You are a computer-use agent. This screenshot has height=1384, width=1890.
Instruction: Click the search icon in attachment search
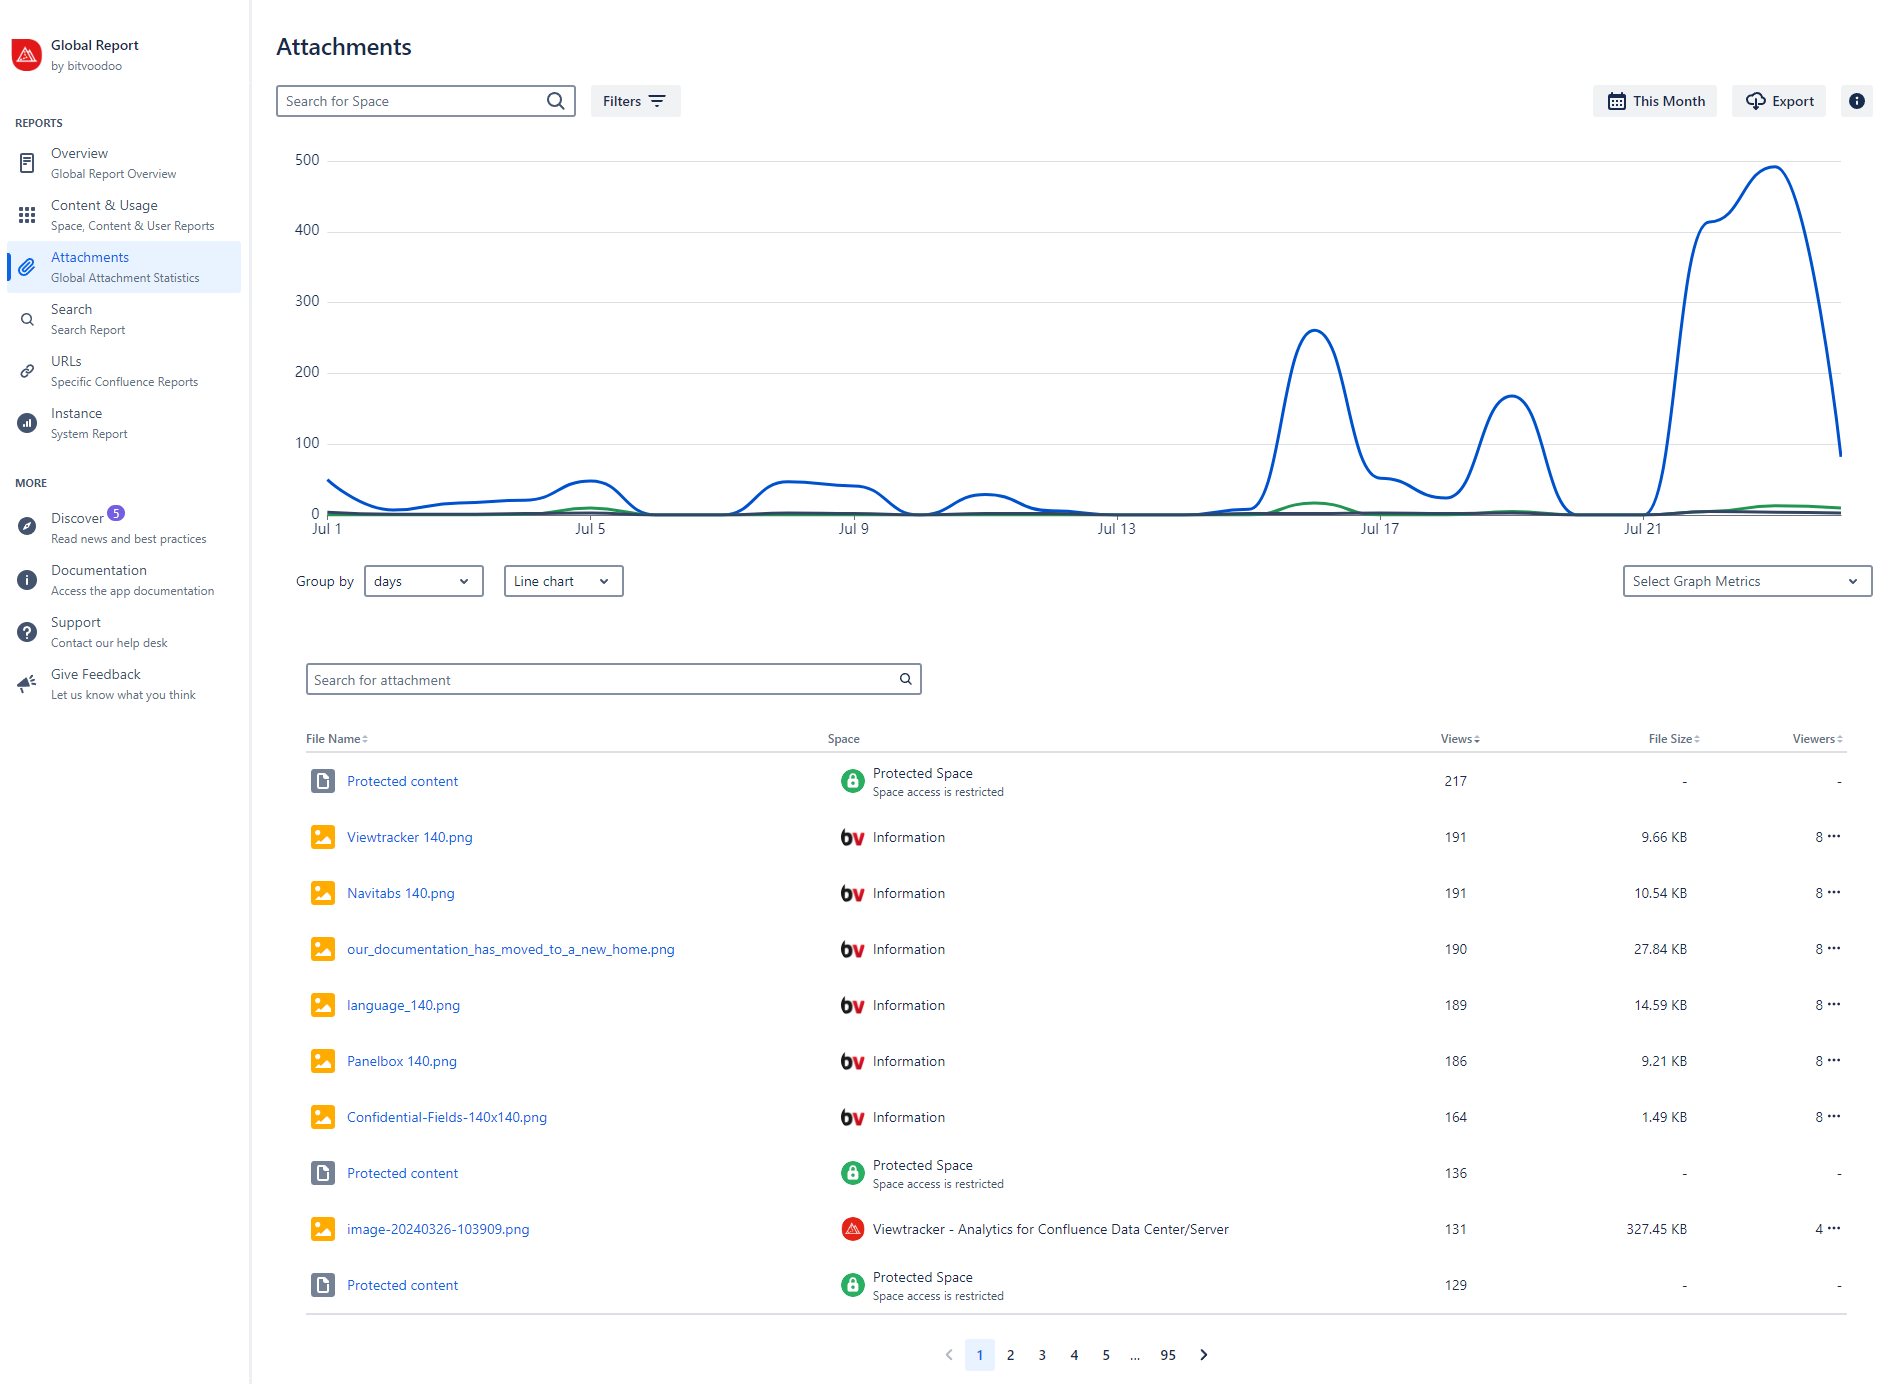click(905, 679)
